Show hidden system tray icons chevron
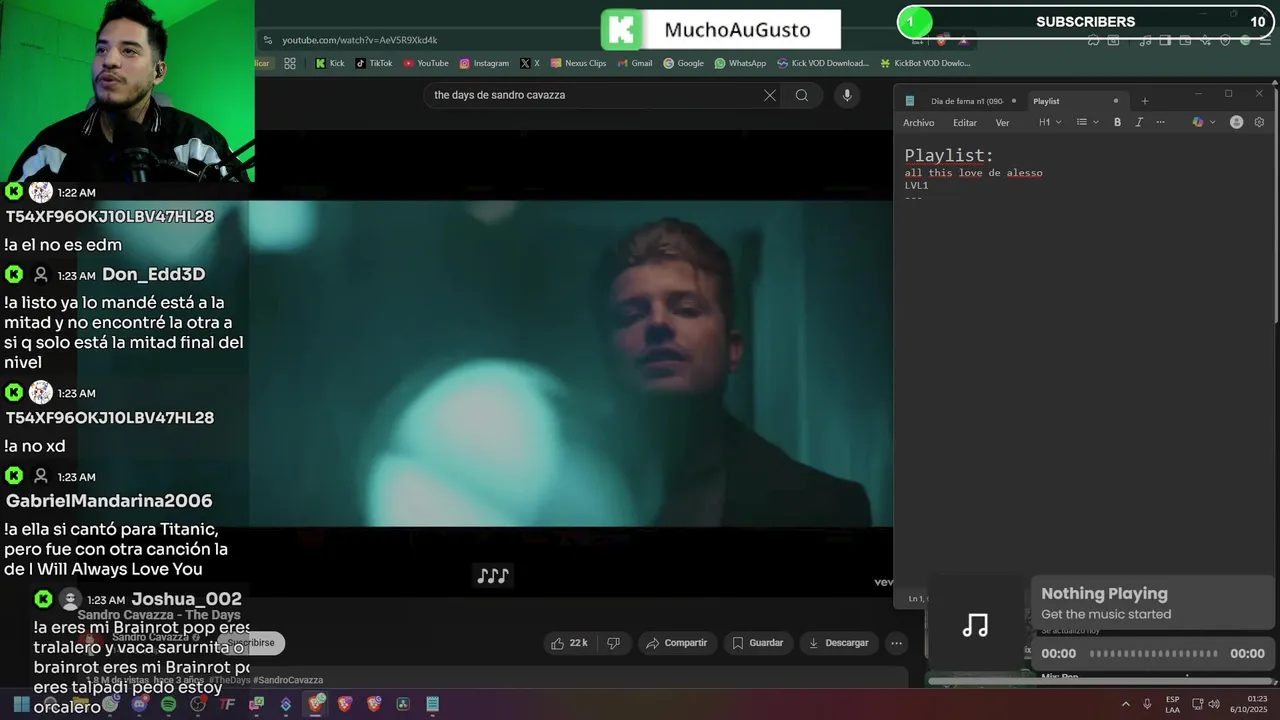 tap(1126, 704)
